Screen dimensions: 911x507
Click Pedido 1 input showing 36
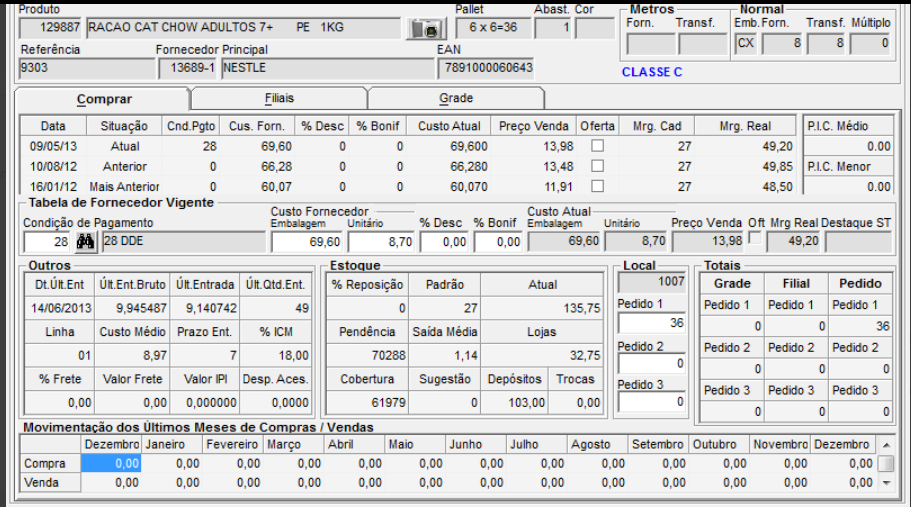651,323
